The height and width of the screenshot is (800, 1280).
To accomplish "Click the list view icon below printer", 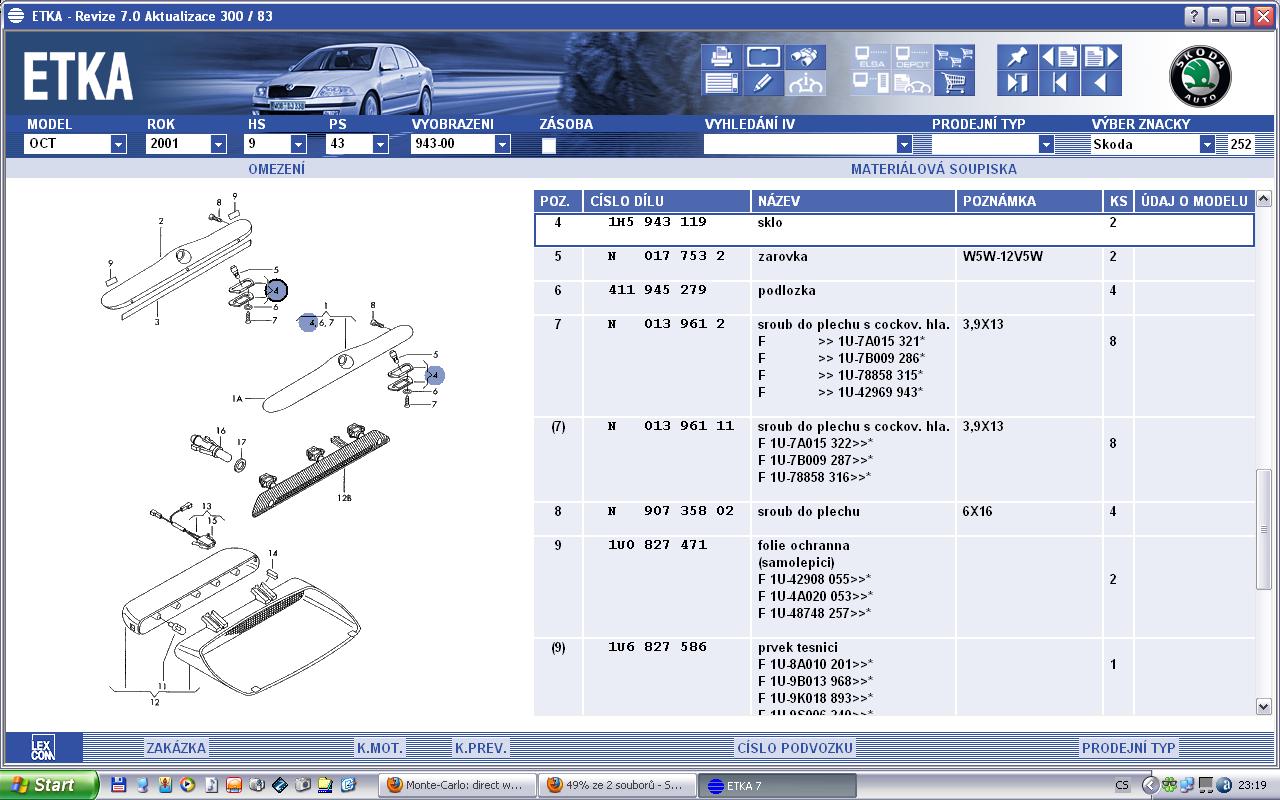I will (720, 84).
